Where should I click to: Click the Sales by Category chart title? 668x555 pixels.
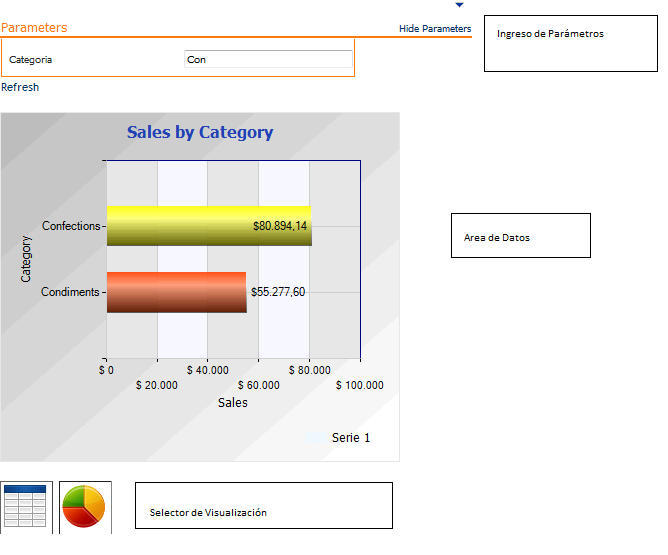(x=200, y=132)
